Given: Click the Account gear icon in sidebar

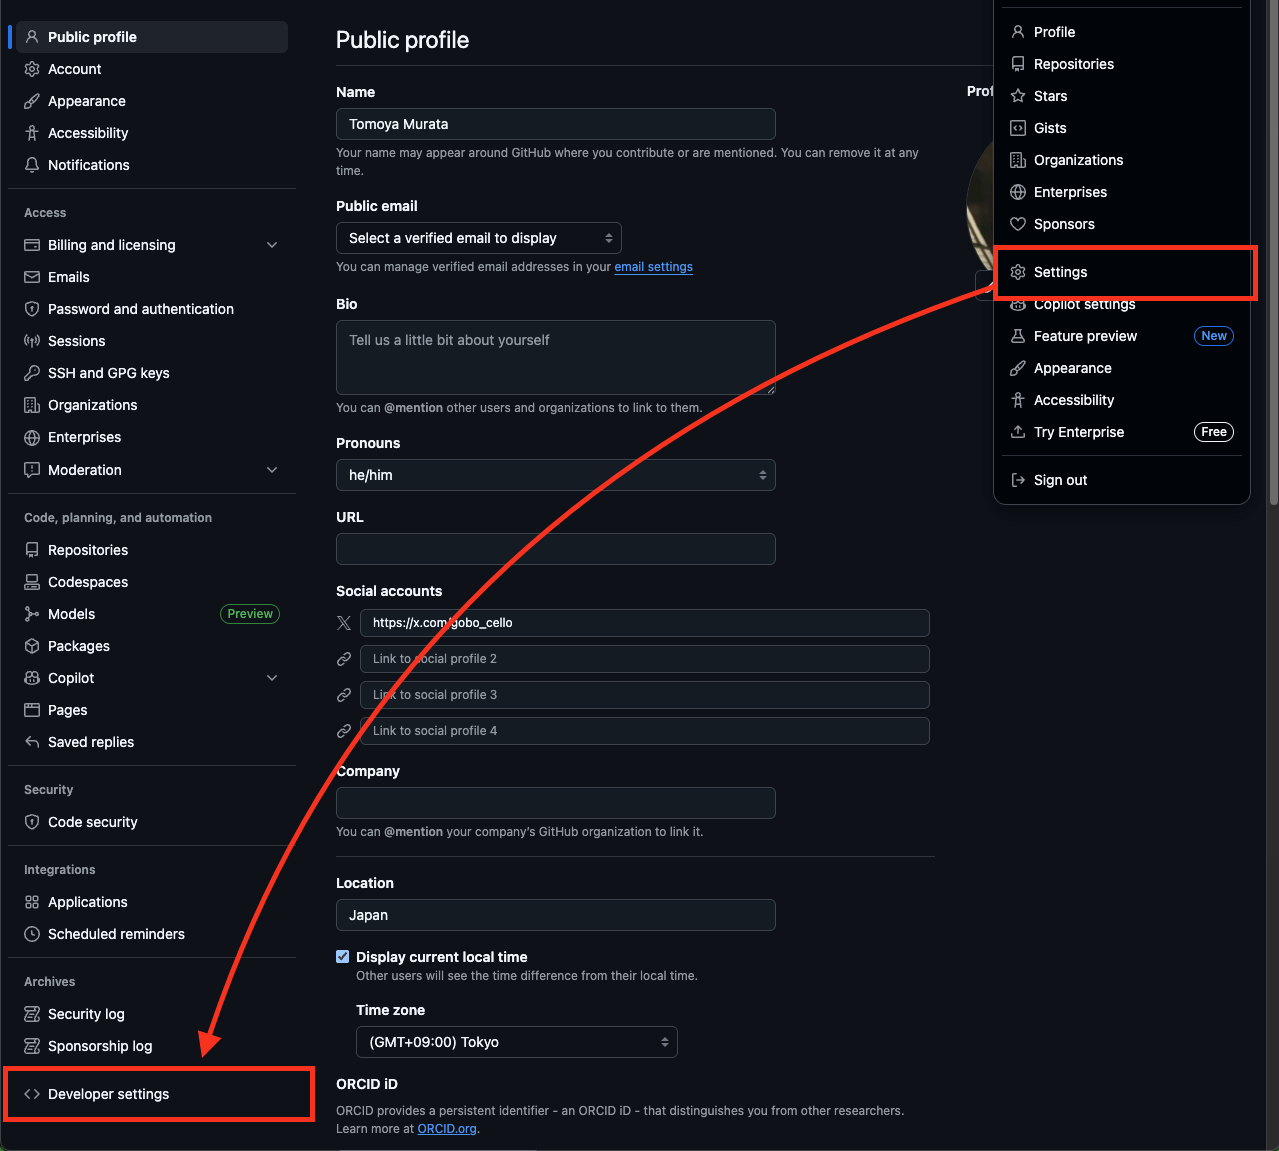Looking at the screenshot, I should [32, 69].
